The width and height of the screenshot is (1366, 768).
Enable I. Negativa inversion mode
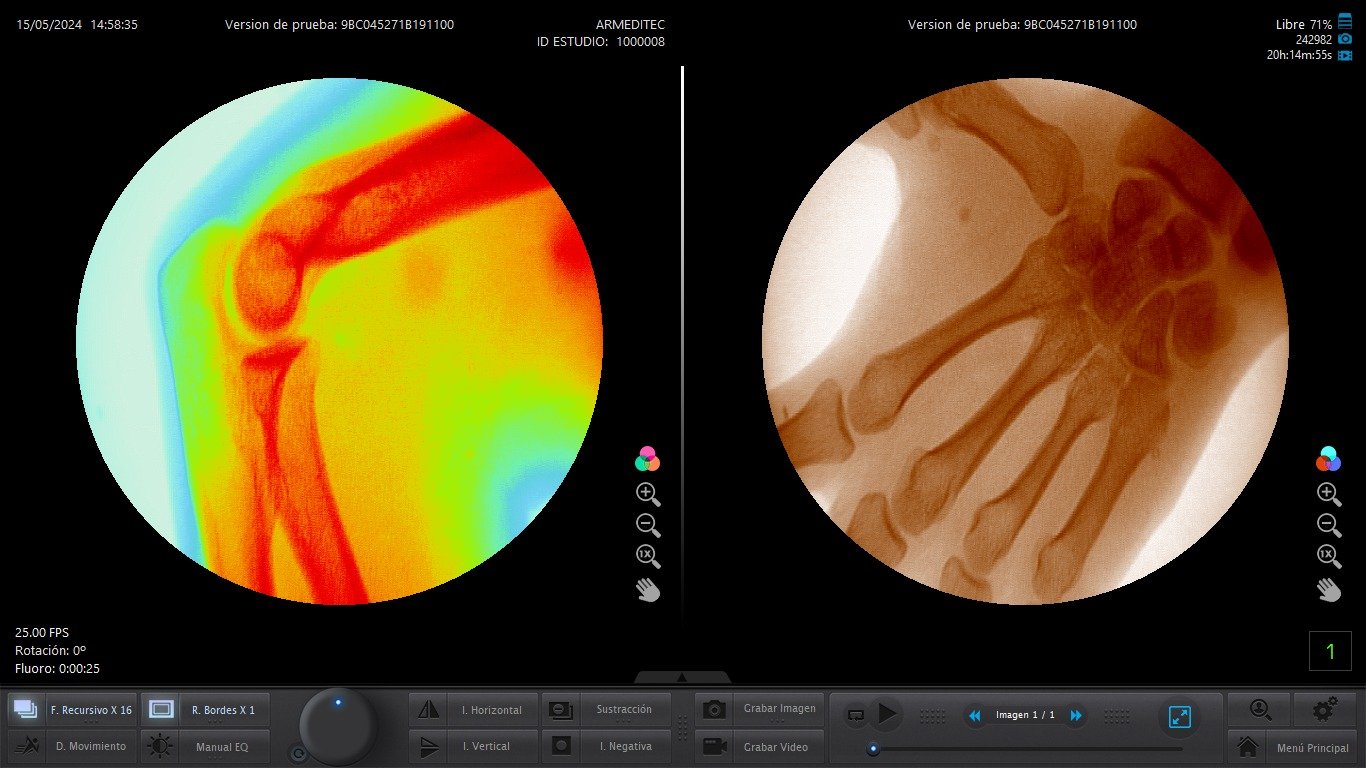(626, 746)
